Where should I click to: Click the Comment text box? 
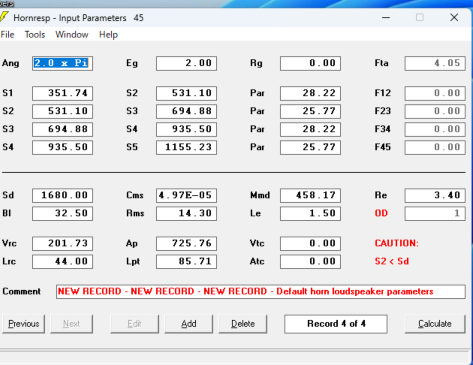261,292
